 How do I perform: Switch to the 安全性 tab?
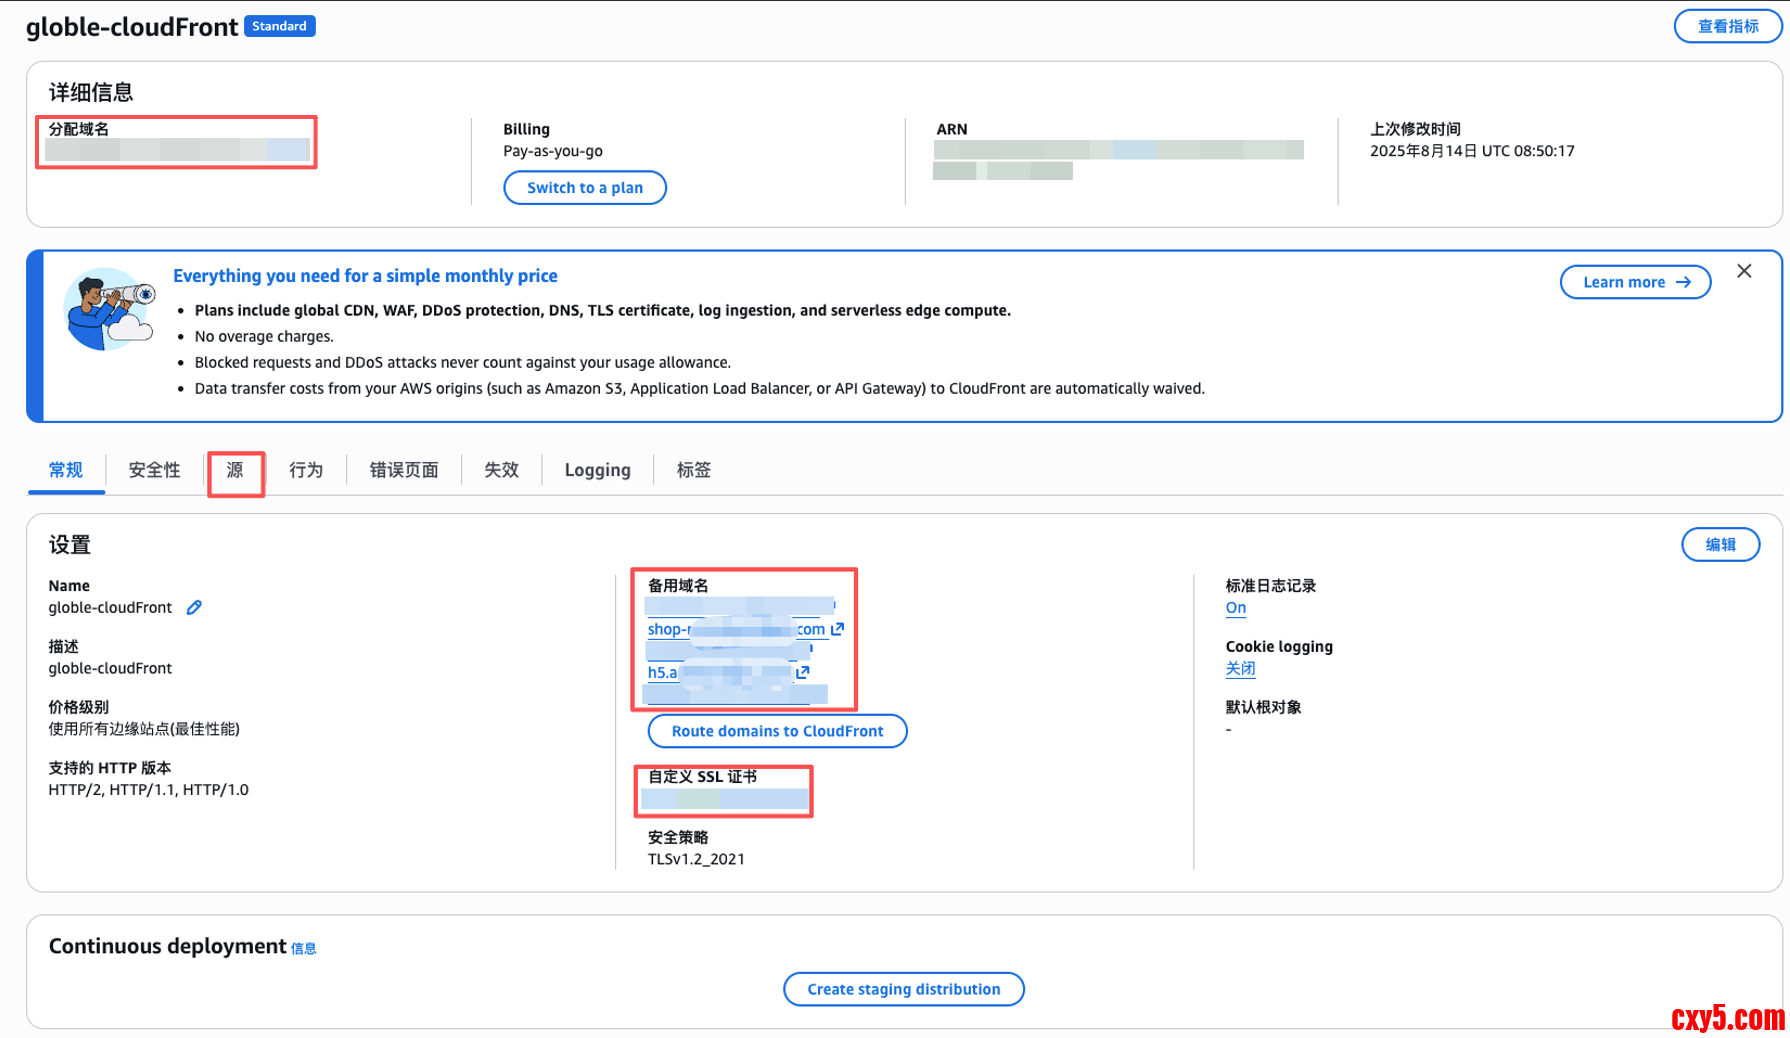coord(154,470)
